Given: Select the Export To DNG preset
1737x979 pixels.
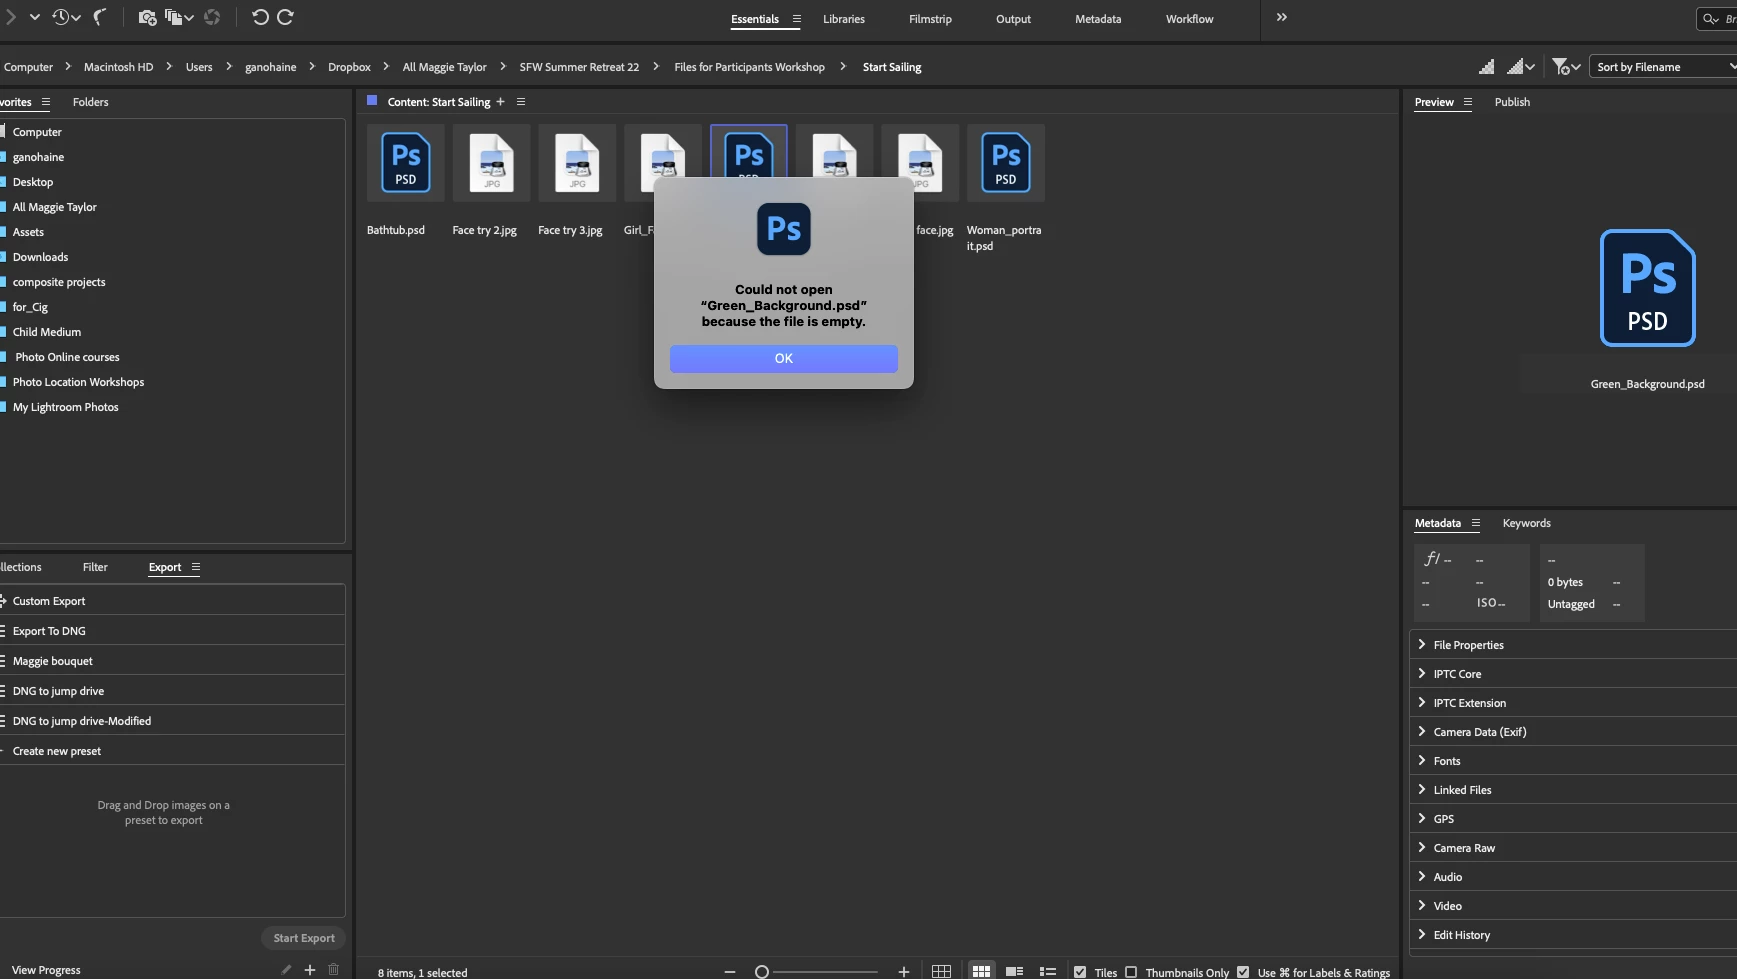Looking at the screenshot, I should coord(172,631).
